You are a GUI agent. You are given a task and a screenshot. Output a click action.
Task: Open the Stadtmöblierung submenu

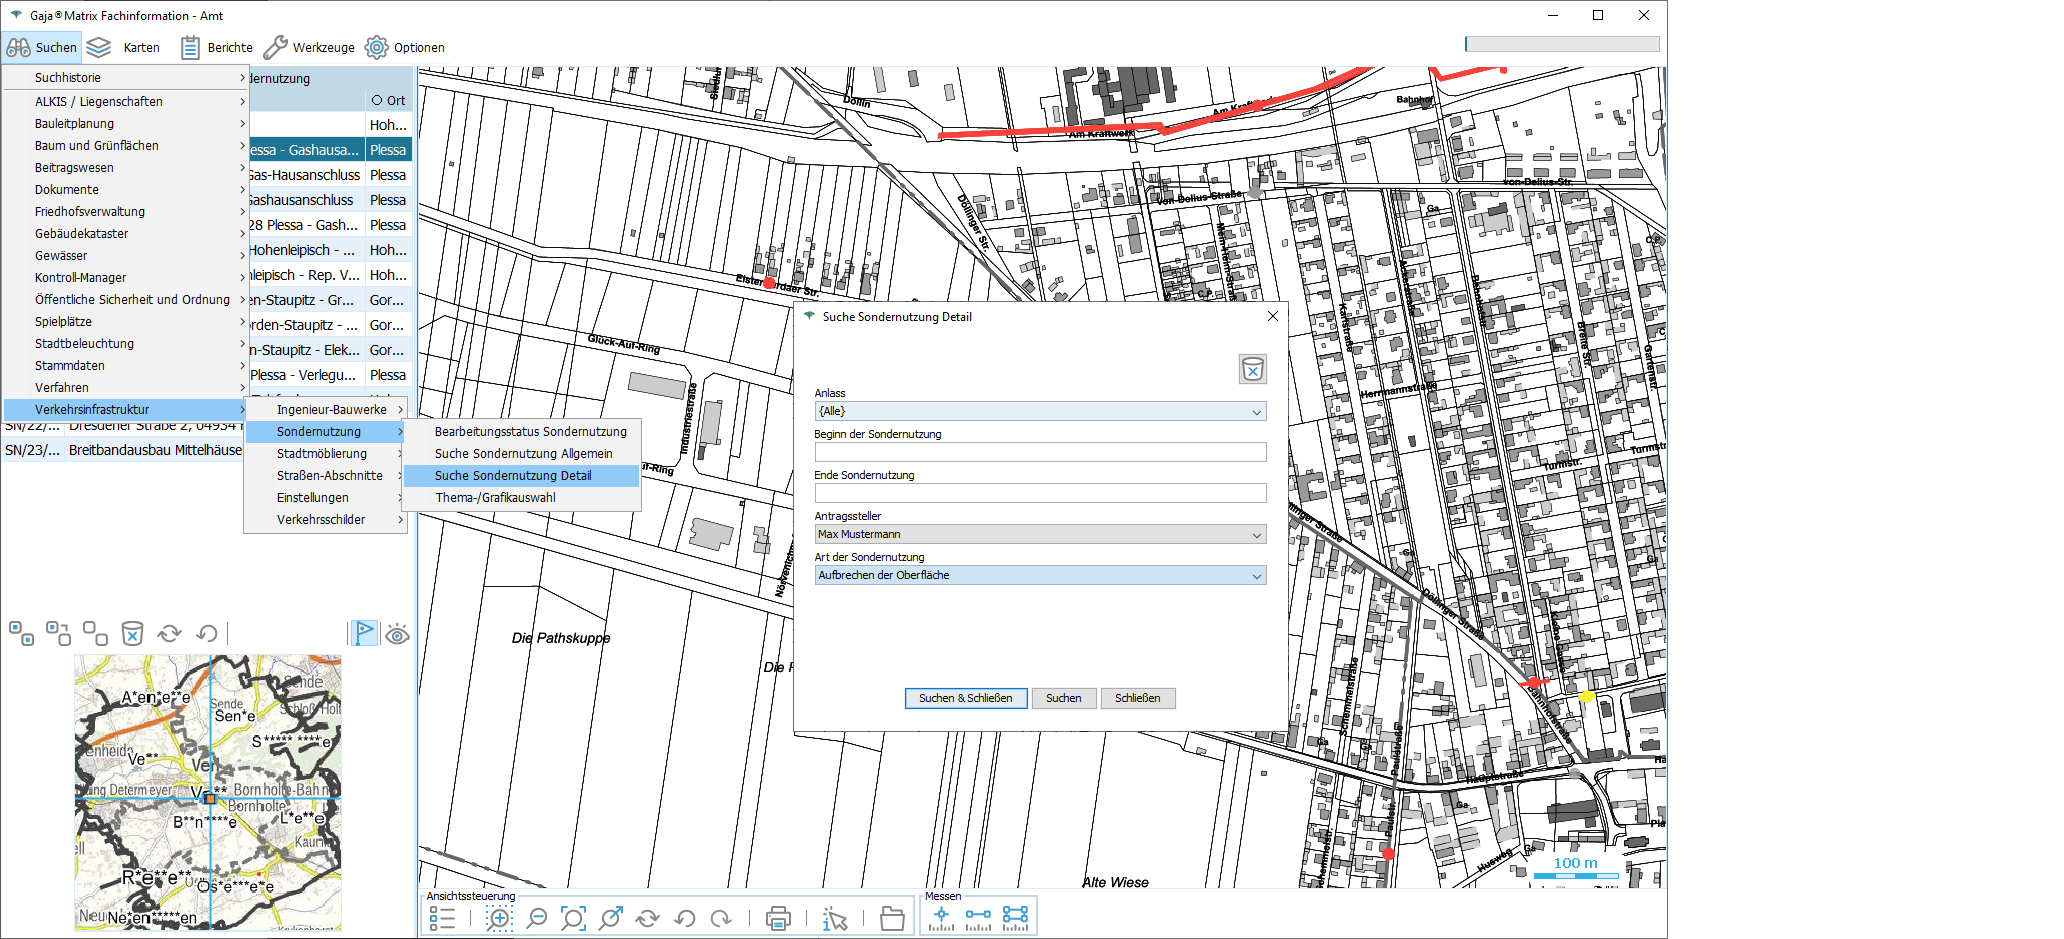point(322,453)
